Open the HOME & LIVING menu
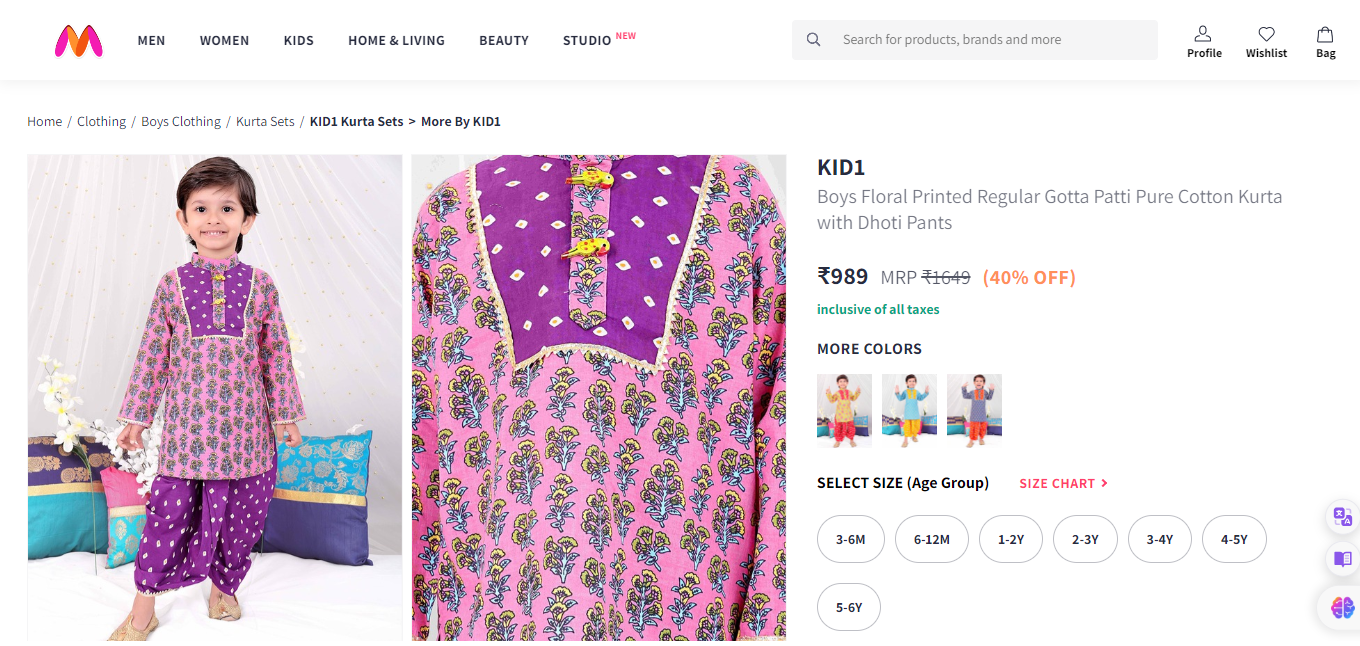Screen dimensions: 1360x646 [x=396, y=41]
